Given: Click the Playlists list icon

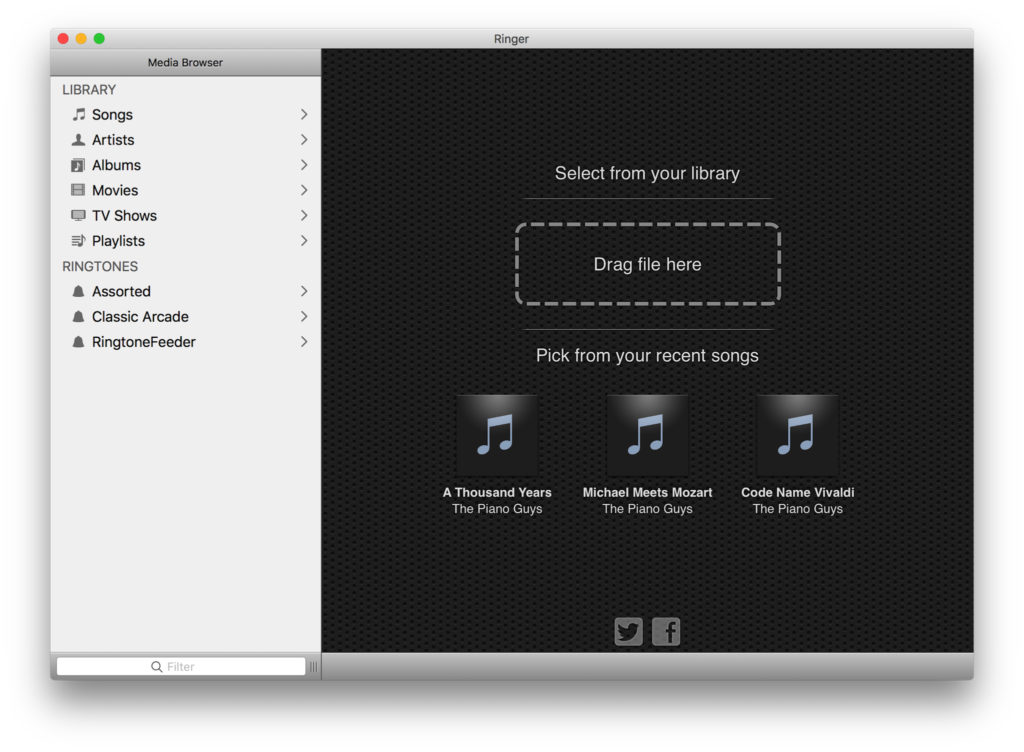Looking at the screenshot, I should pyautogui.click(x=78, y=241).
